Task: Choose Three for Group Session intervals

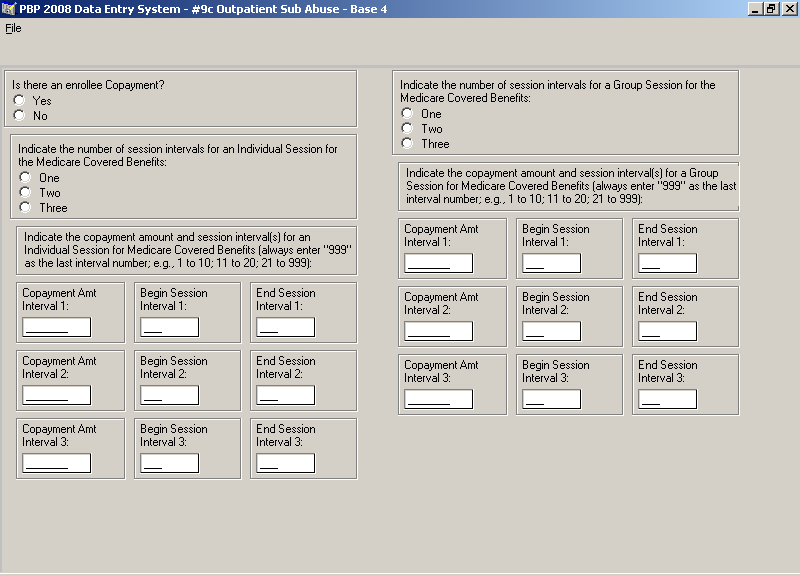Action: click(407, 143)
